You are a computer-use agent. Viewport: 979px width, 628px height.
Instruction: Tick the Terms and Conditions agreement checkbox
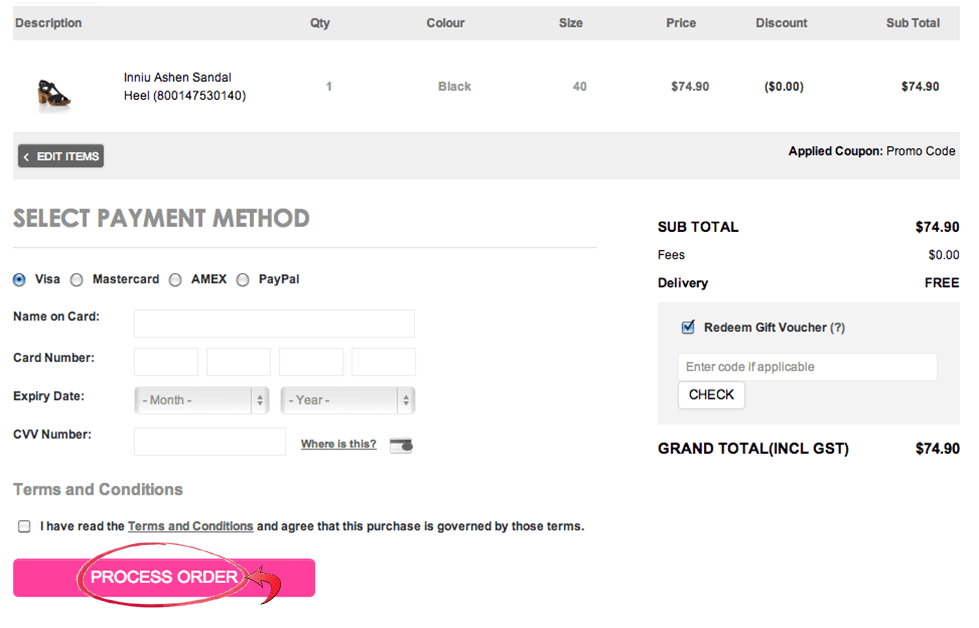click(x=24, y=526)
